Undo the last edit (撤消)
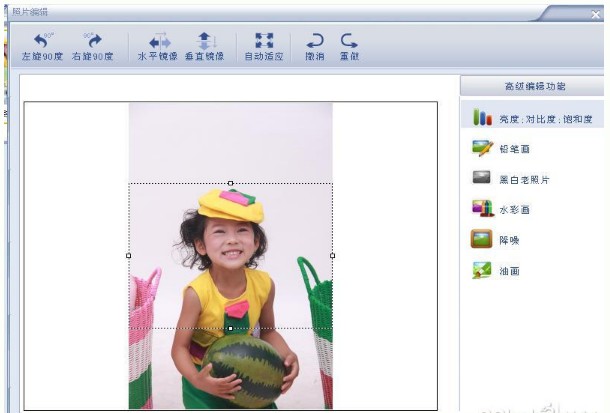 point(314,42)
